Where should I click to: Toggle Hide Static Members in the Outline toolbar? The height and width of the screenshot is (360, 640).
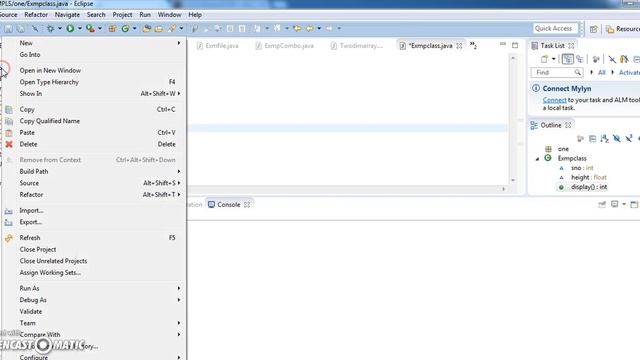tap(629, 139)
